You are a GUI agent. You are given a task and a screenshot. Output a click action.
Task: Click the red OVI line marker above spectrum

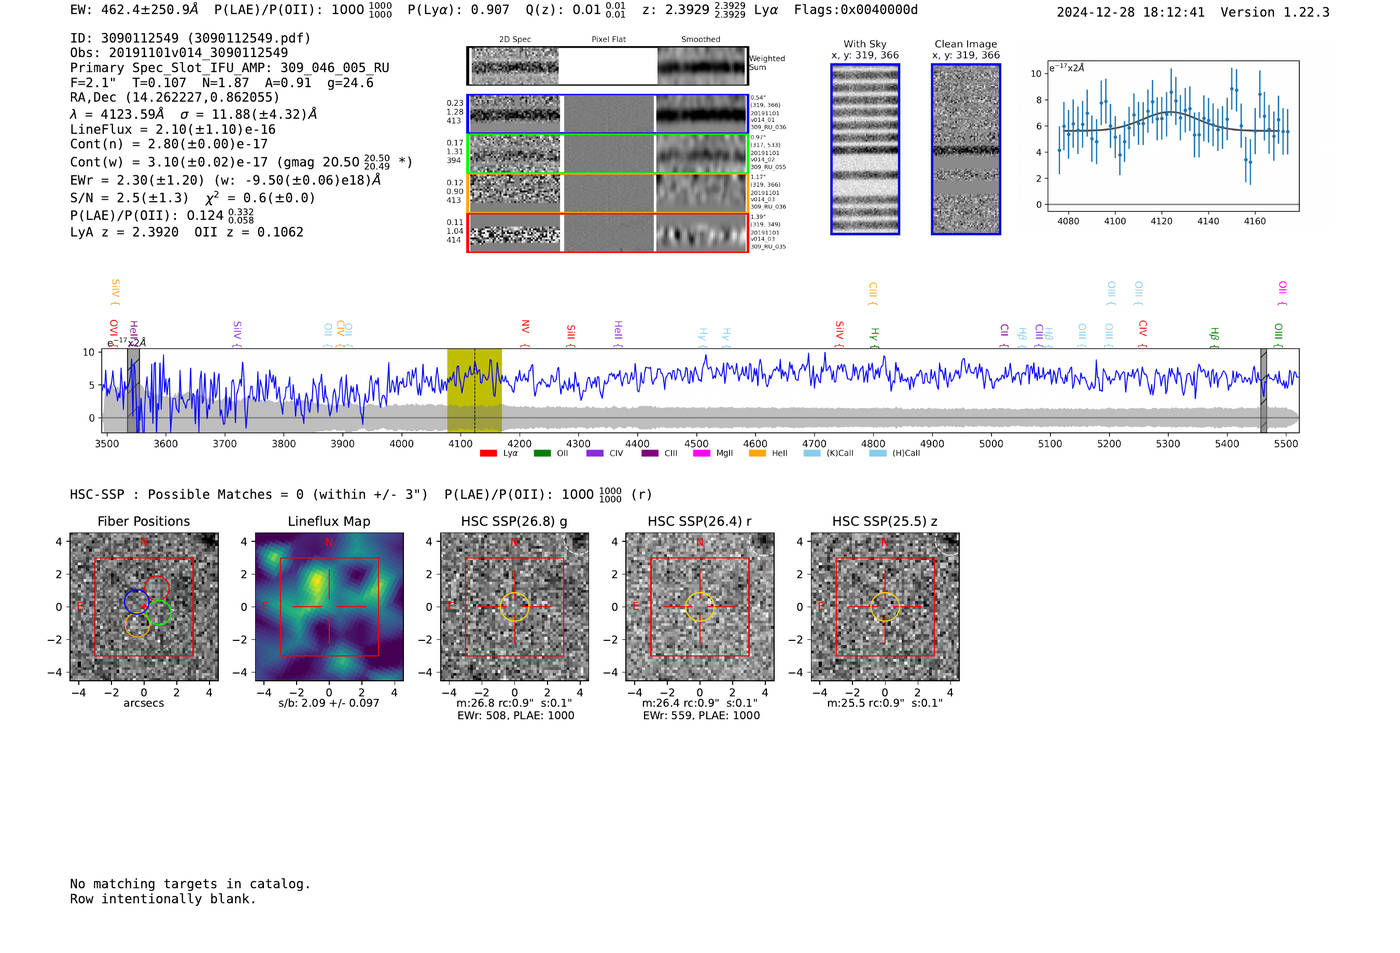click(x=114, y=332)
